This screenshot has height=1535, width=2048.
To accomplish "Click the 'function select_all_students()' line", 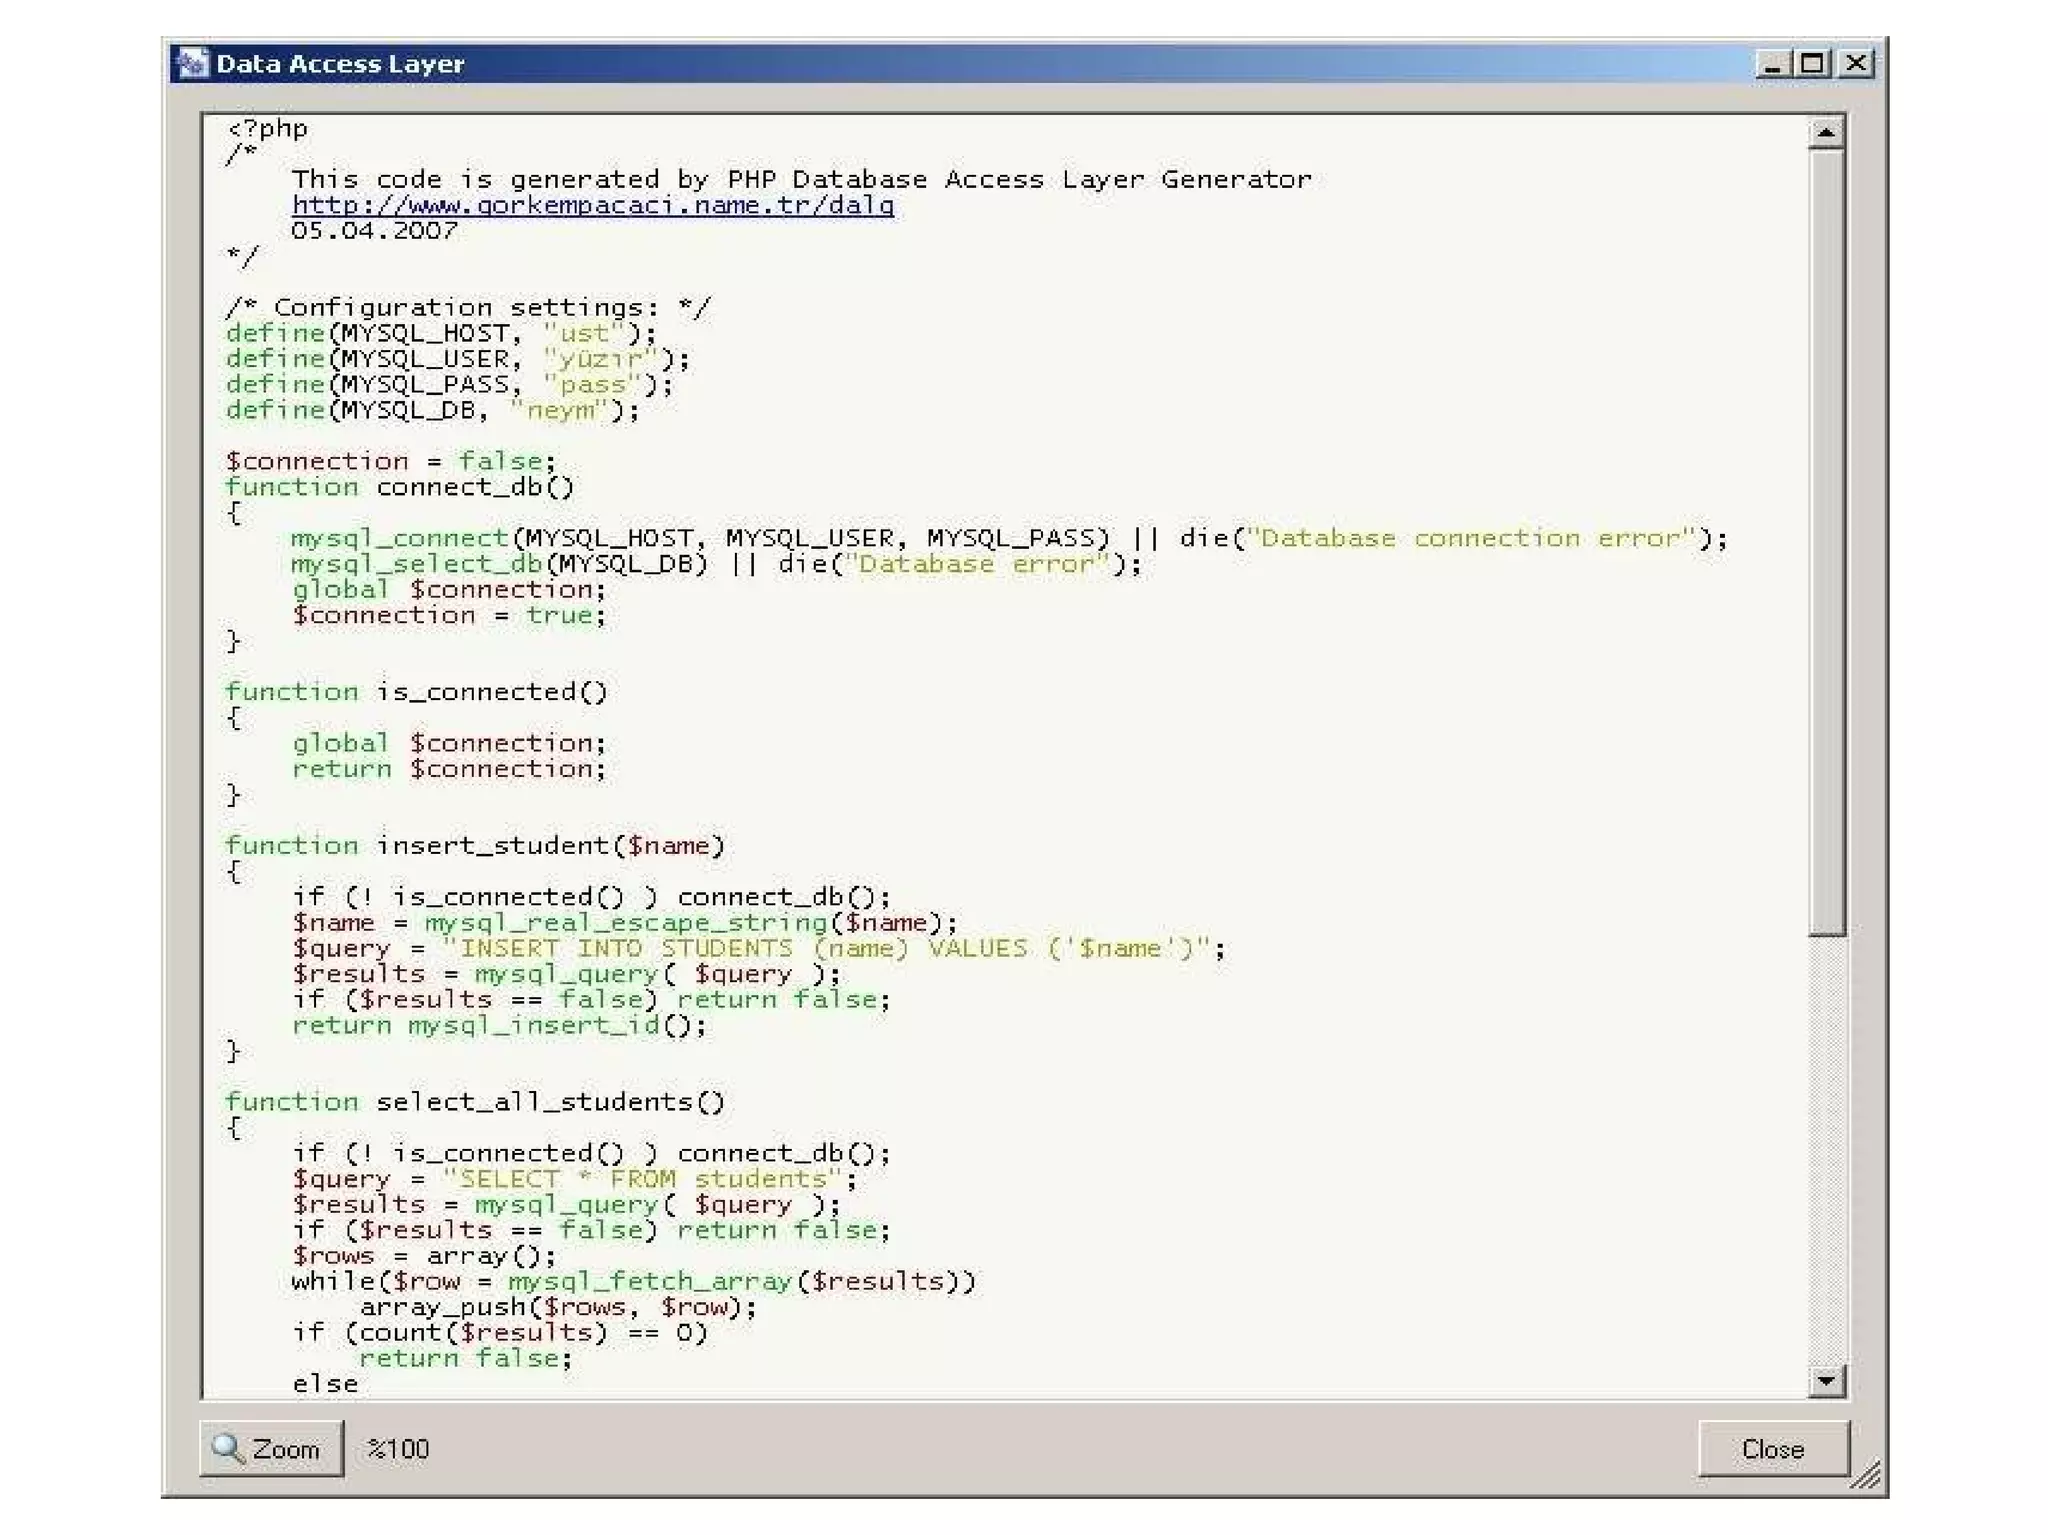I will (475, 1102).
